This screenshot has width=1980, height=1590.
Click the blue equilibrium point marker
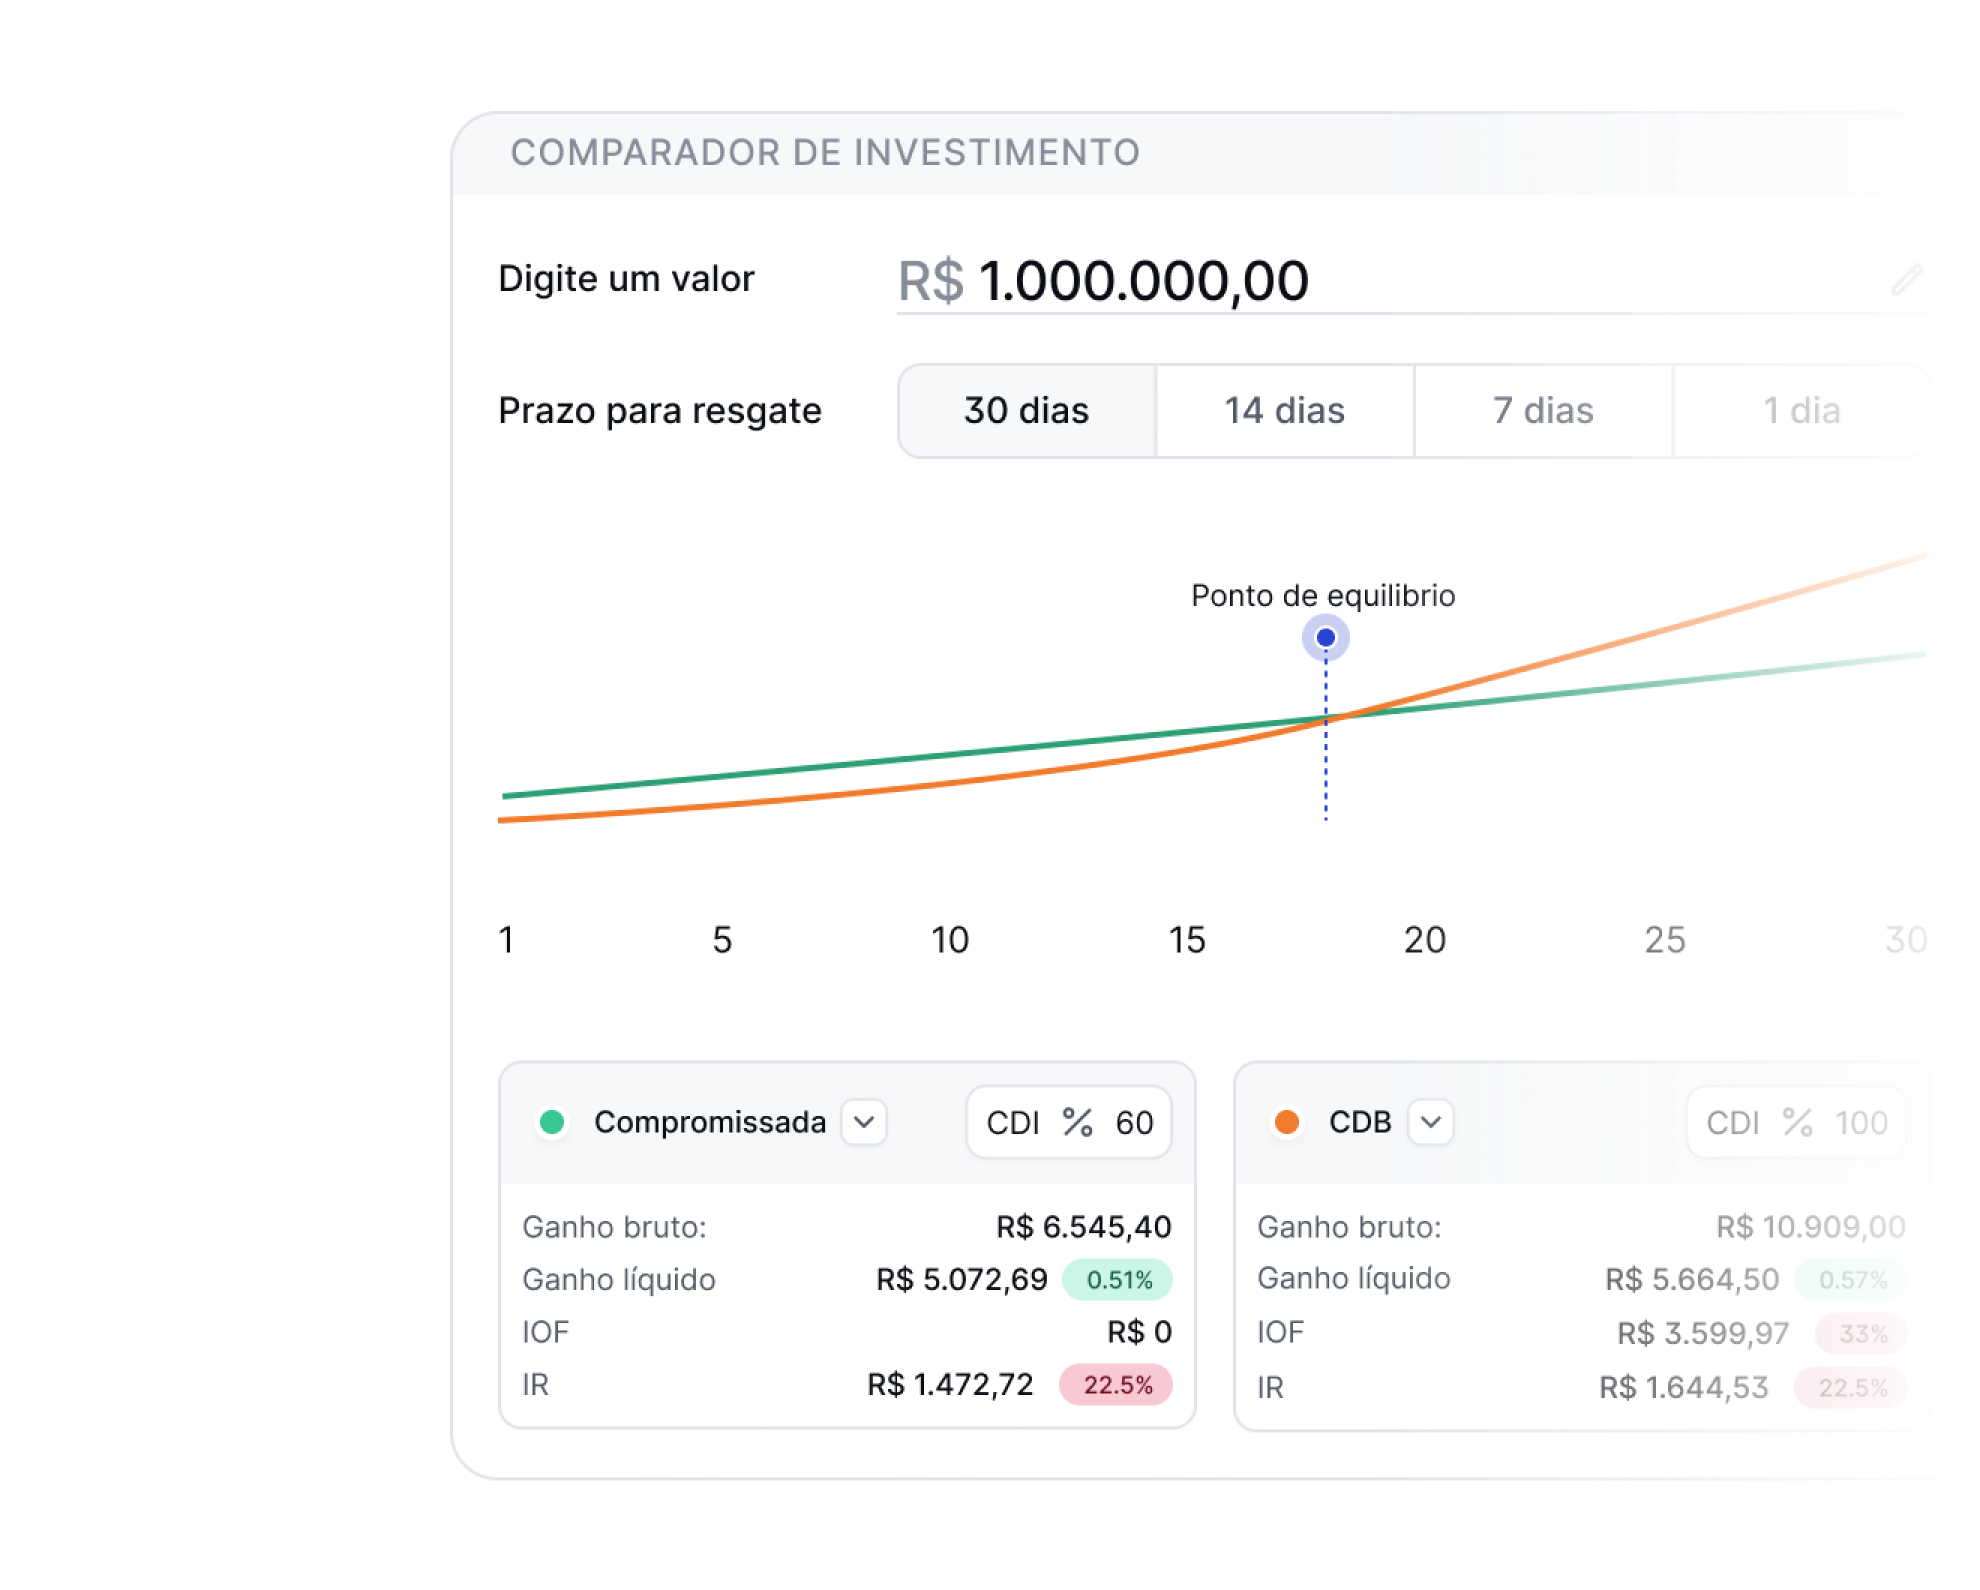point(1325,638)
